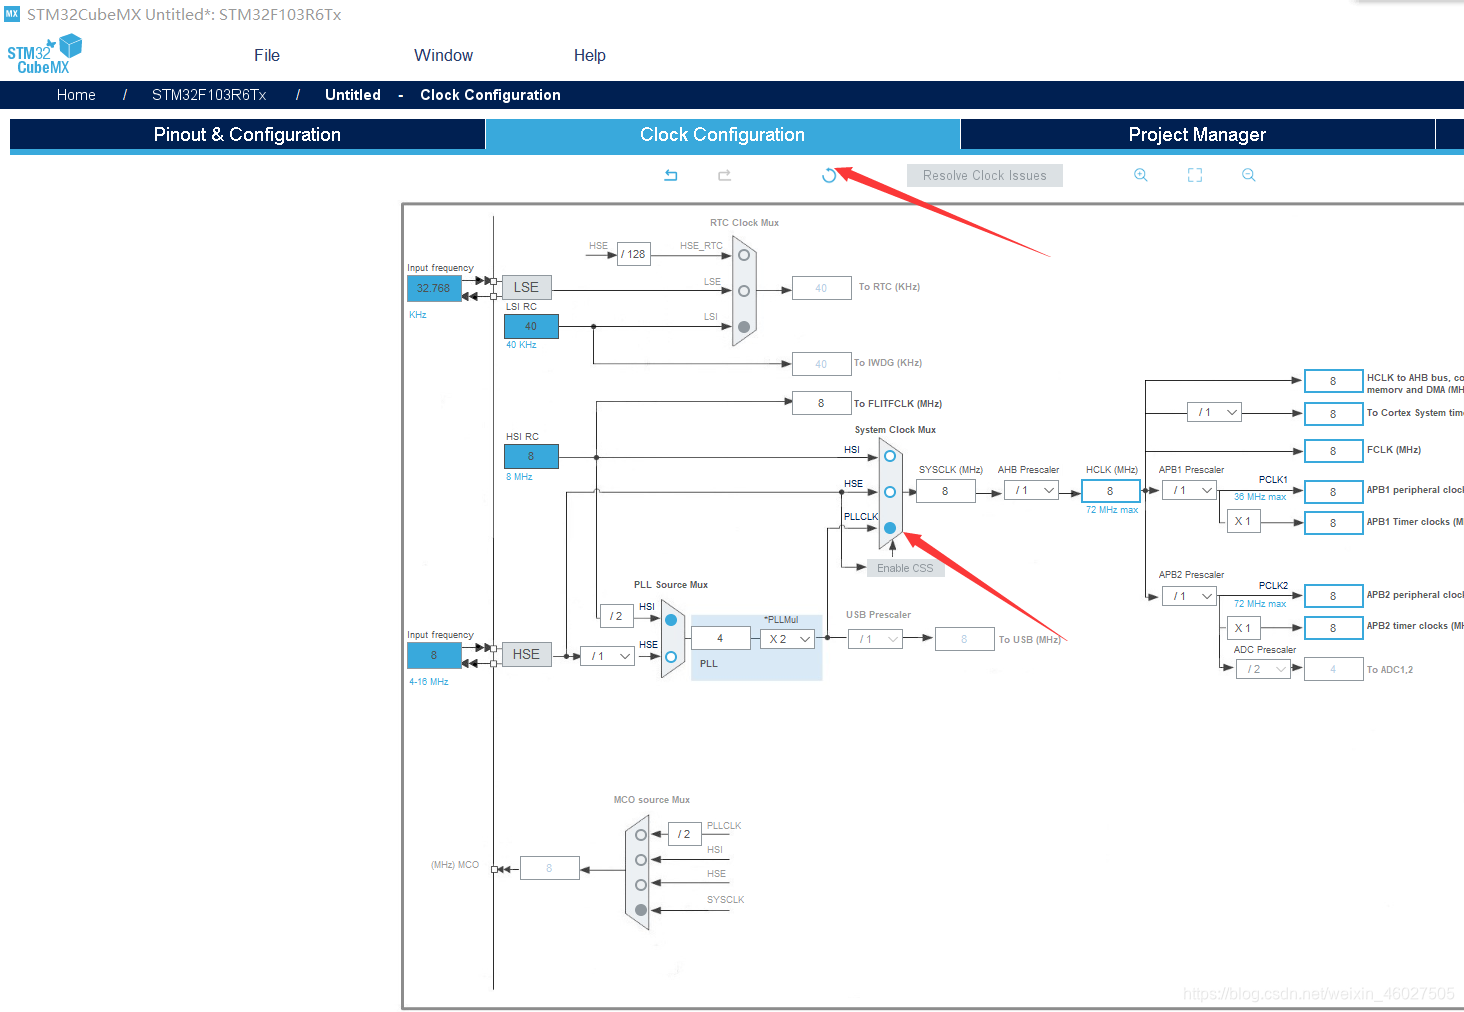Open the AHB Prescaler dropdown
The width and height of the screenshot is (1464, 1012).
[x=1032, y=491]
